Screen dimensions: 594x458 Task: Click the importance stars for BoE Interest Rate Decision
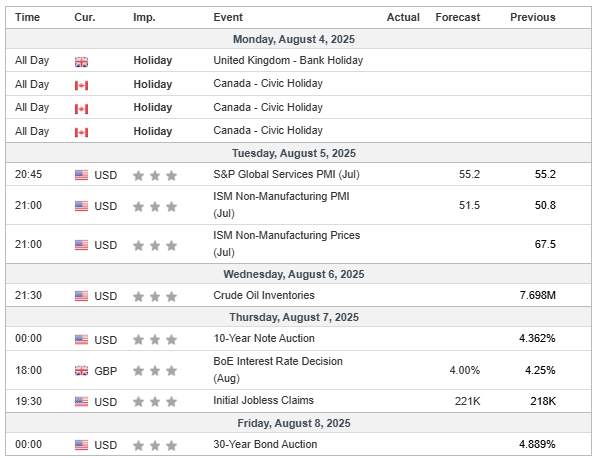(155, 370)
